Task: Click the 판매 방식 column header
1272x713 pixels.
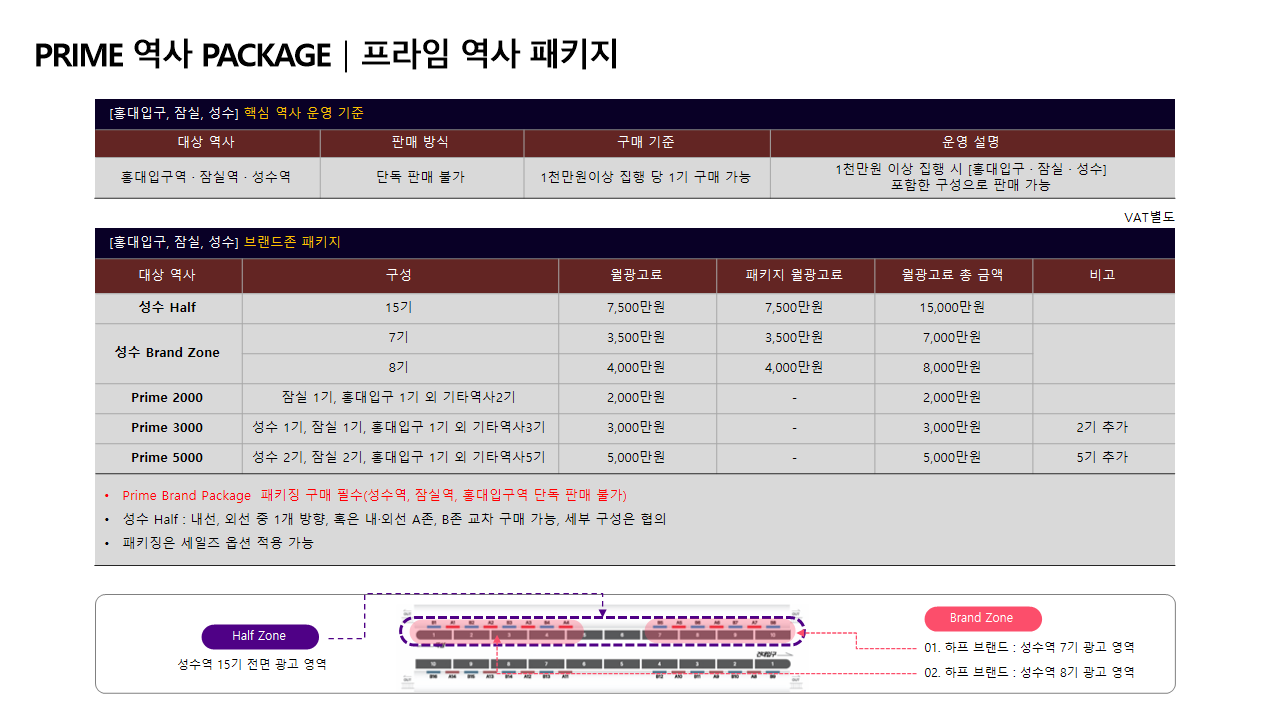Action: 420,143
